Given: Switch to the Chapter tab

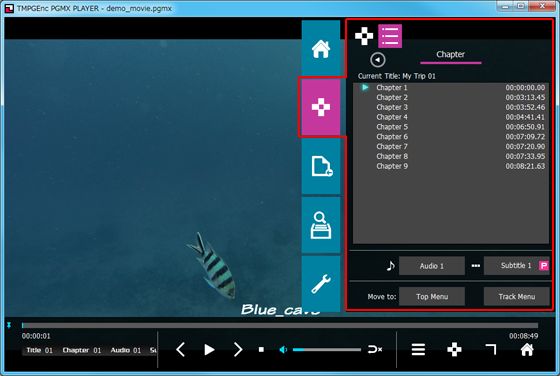Looking at the screenshot, I should 451,55.
